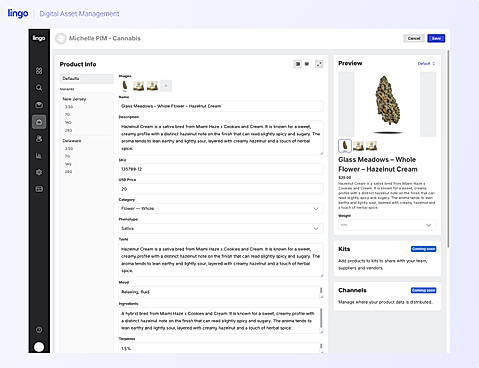Open the analytics chart icon in sidebar
Screen dimensions: 479x368
point(39,156)
